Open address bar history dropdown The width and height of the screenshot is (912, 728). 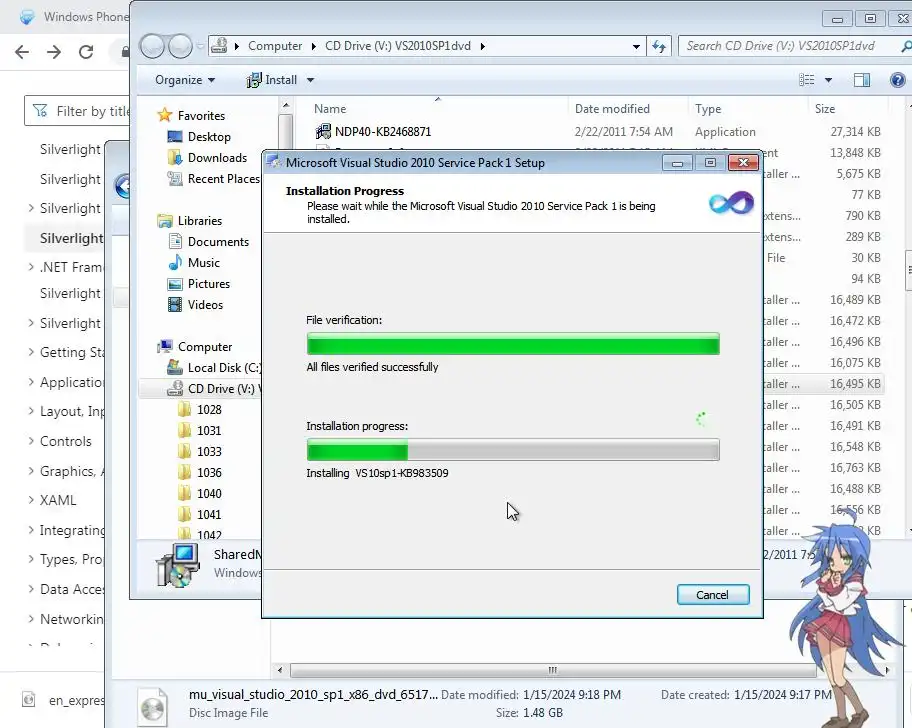pos(636,47)
